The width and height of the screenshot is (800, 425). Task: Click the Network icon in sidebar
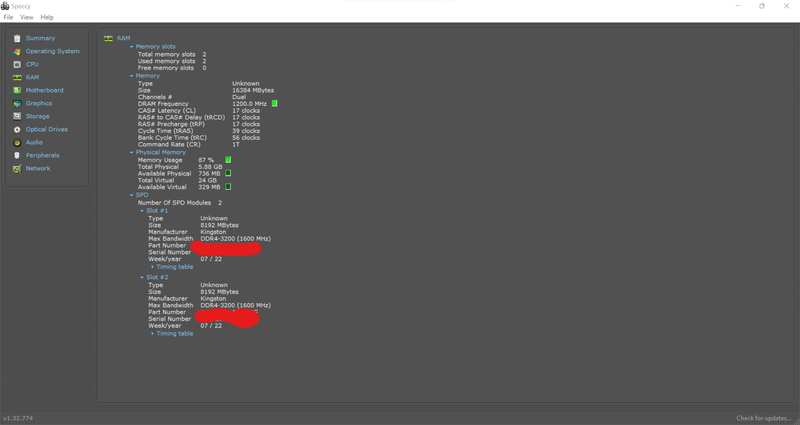17,168
